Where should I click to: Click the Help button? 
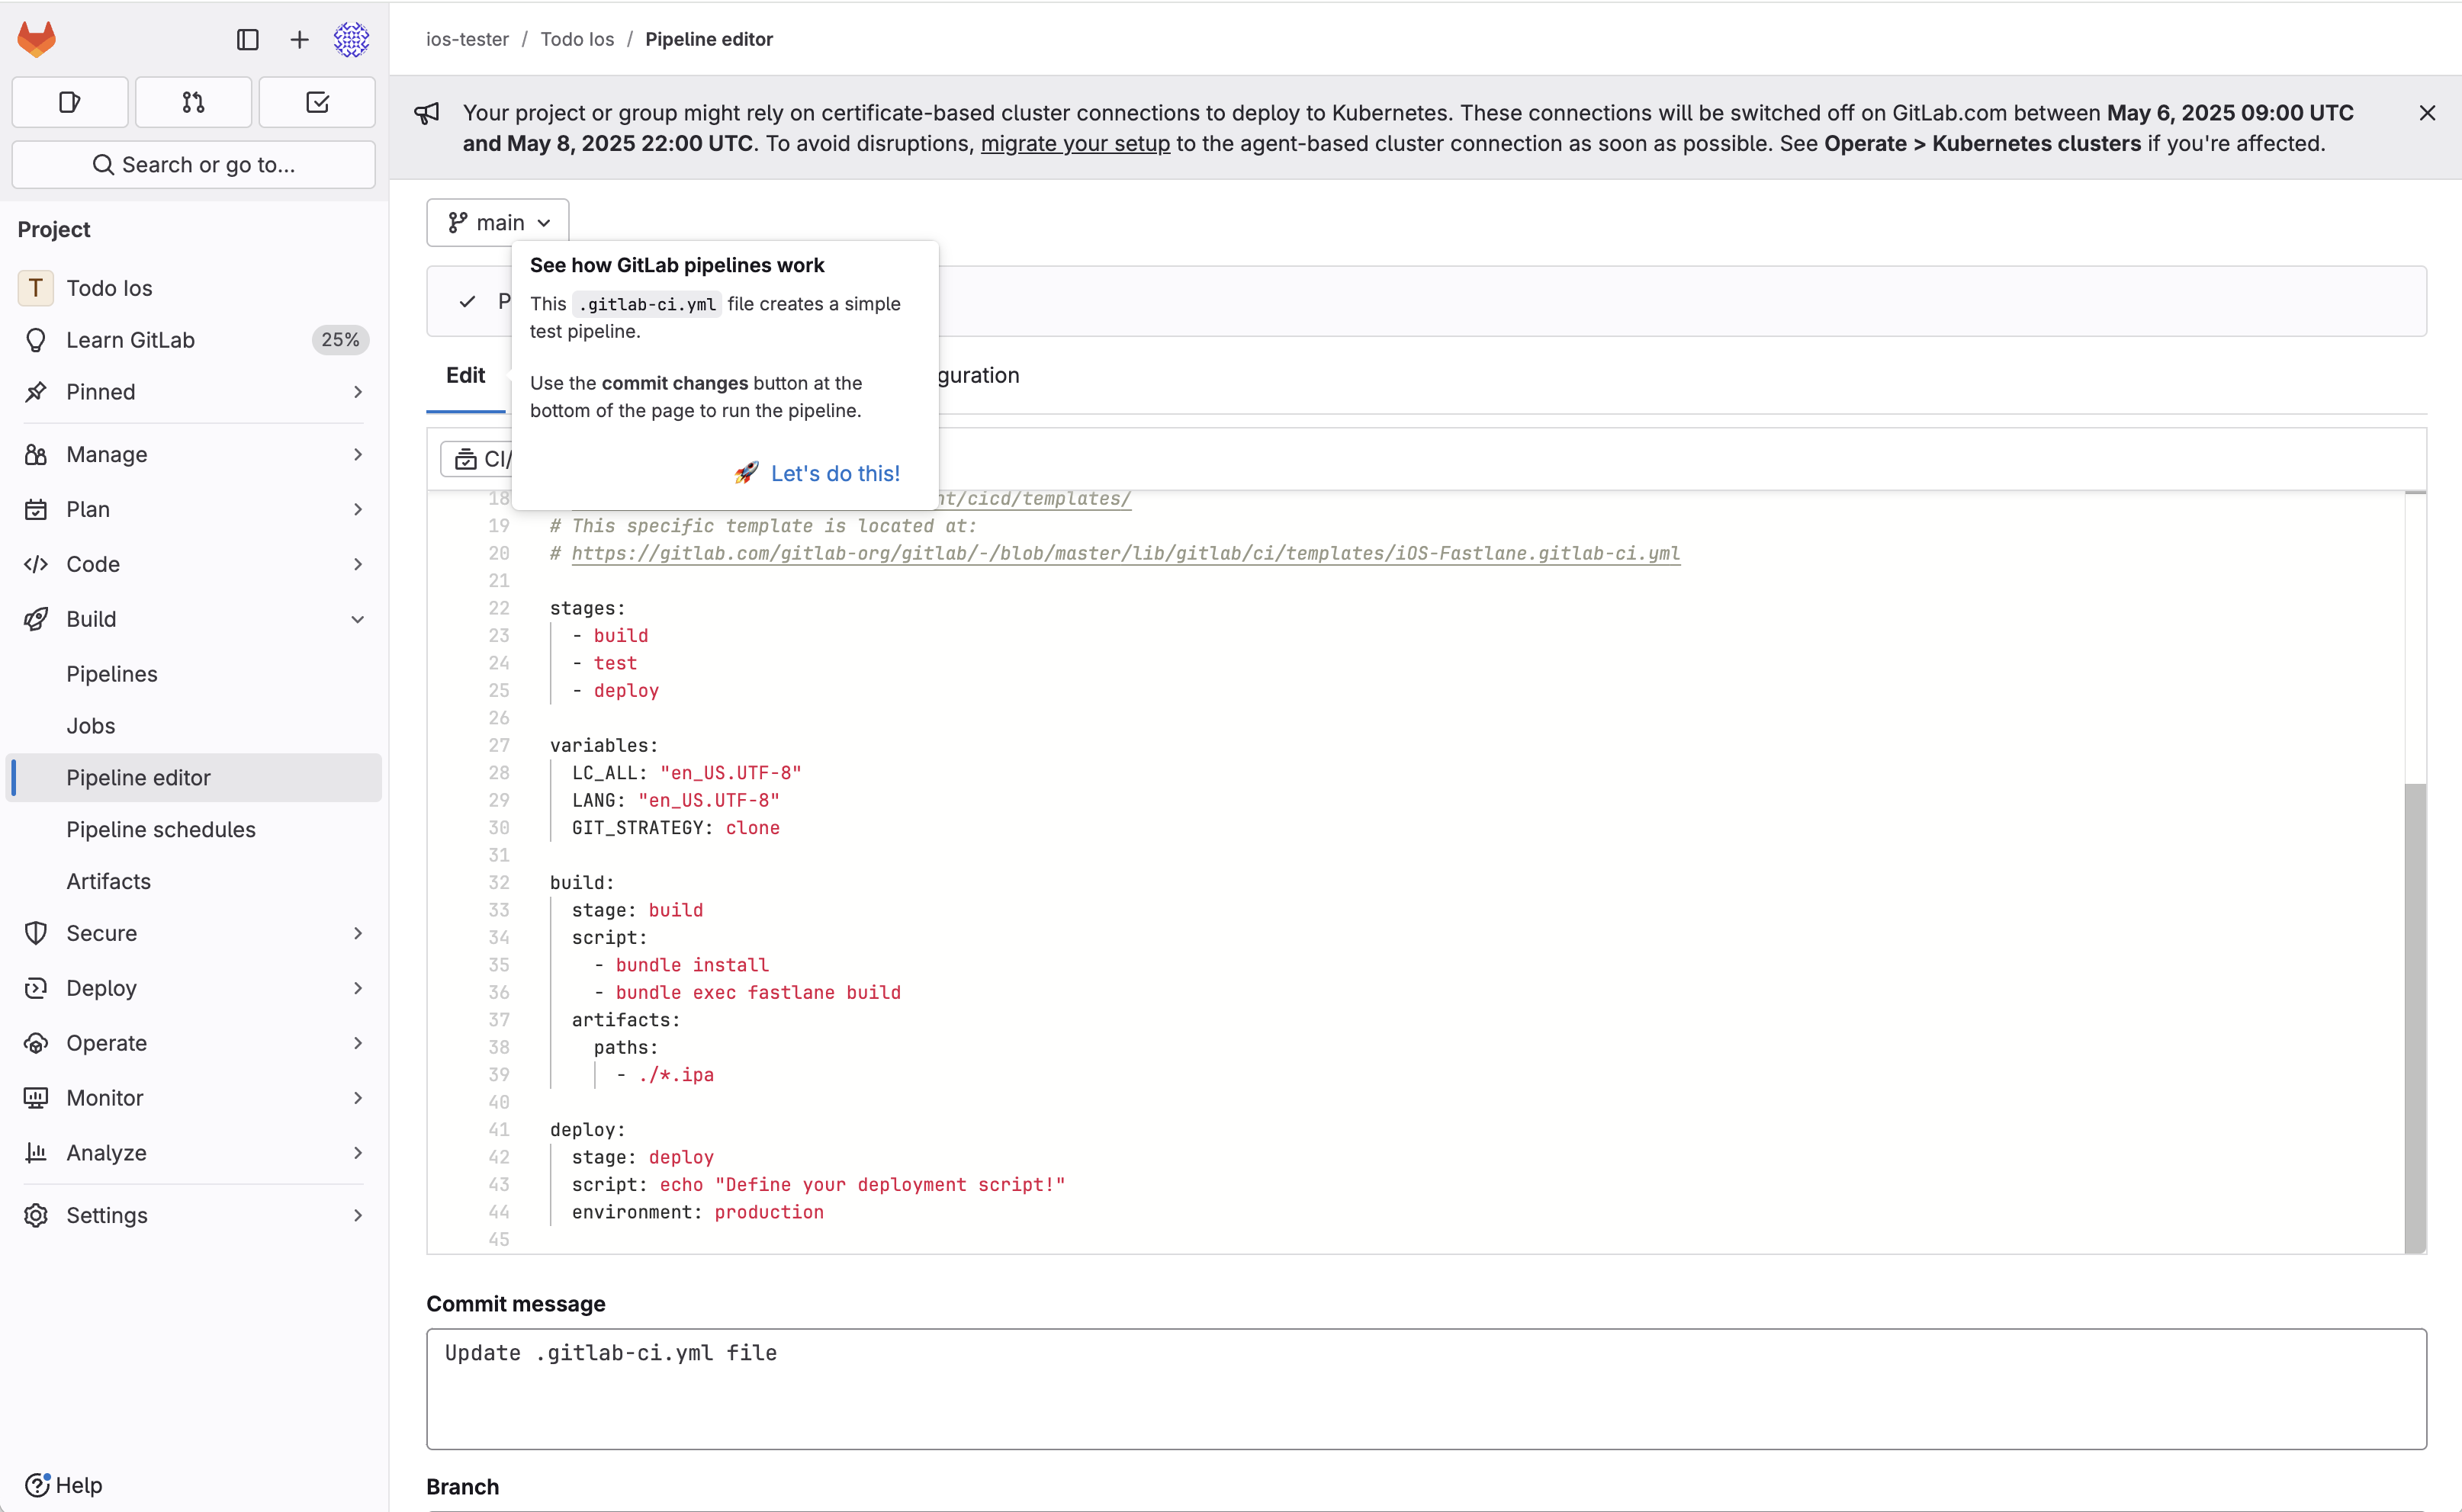pos(63,1485)
